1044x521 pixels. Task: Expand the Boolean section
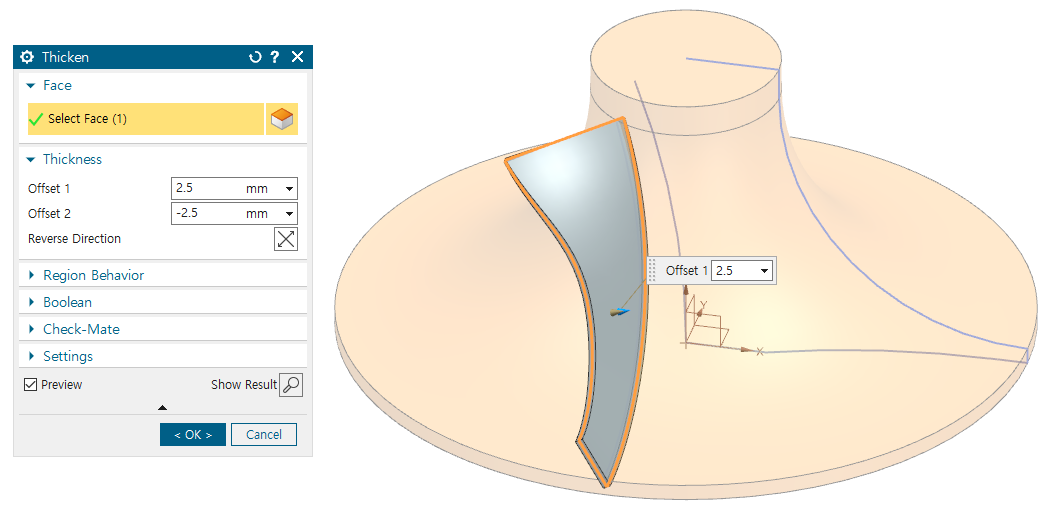click(31, 302)
